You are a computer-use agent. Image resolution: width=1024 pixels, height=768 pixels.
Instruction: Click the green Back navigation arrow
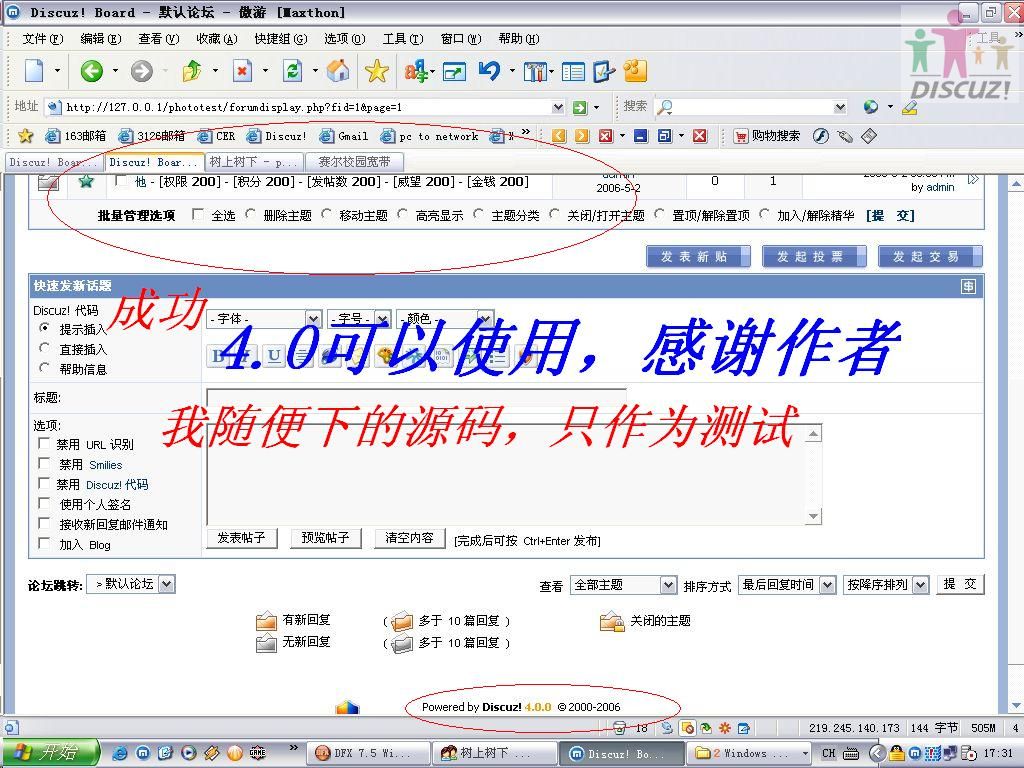click(91, 71)
